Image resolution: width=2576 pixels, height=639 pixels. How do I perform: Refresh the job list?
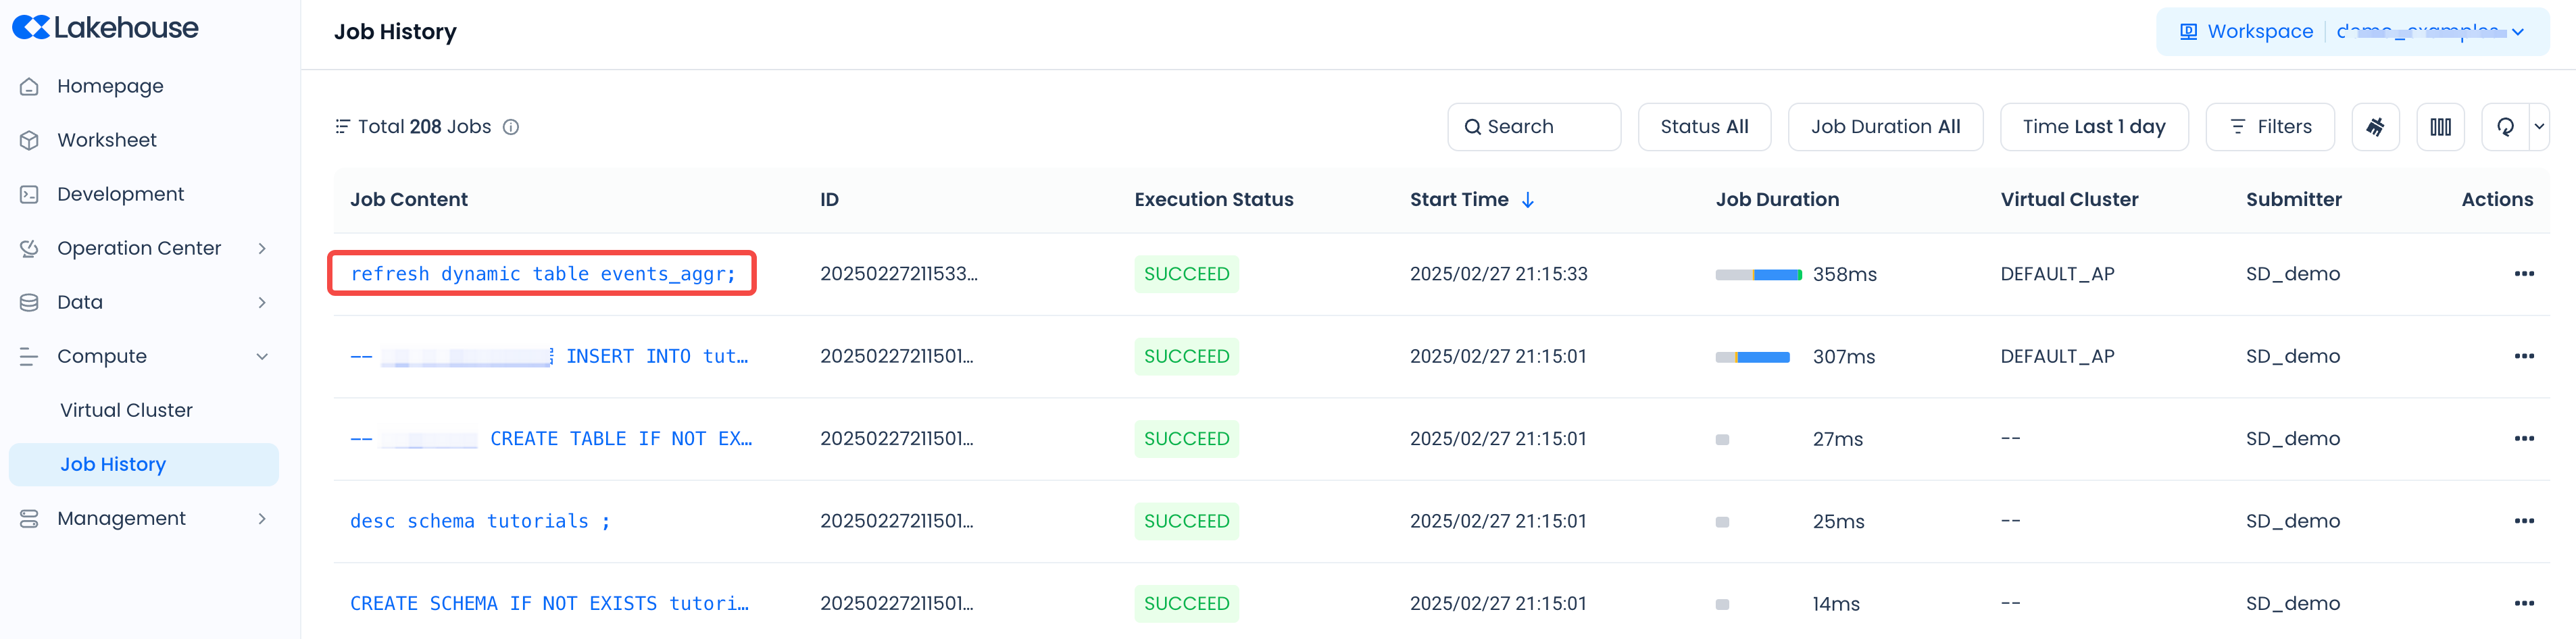[2505, 127]
